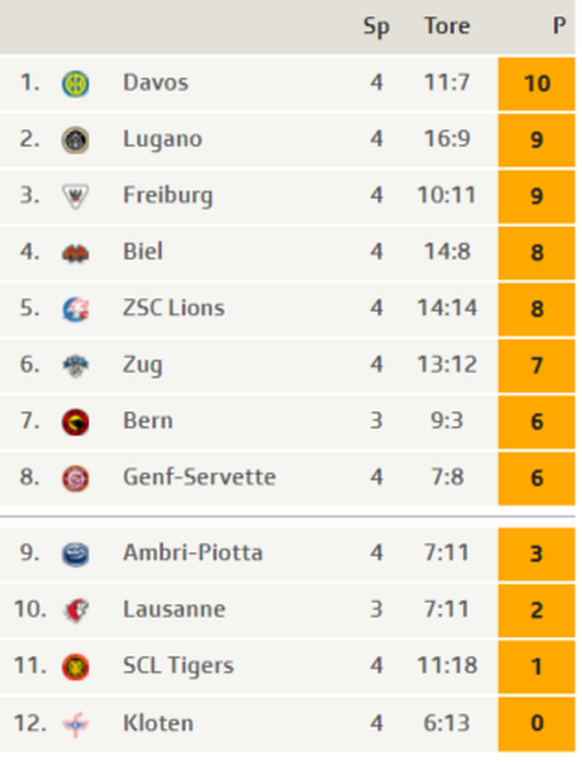The image size is (582, 762).
Task: Click the Bern team logo
Action: [75, 422]
